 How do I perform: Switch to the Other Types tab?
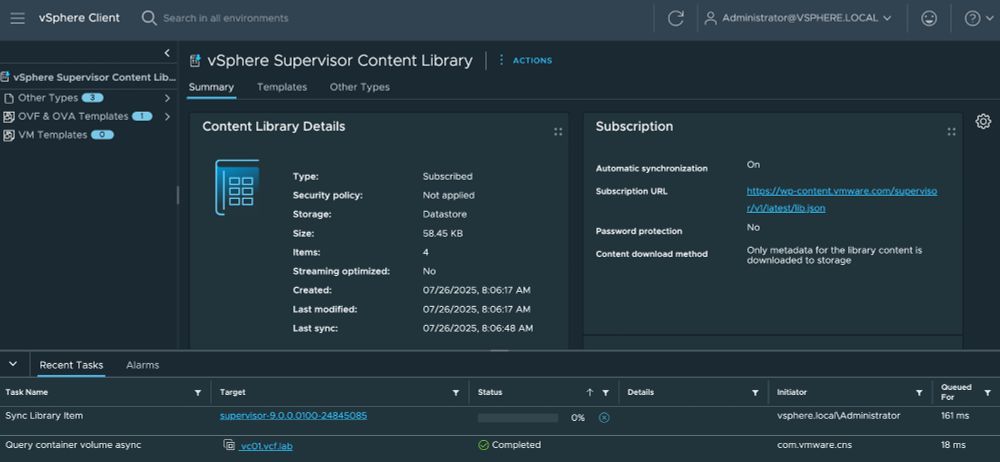[360, 87]
